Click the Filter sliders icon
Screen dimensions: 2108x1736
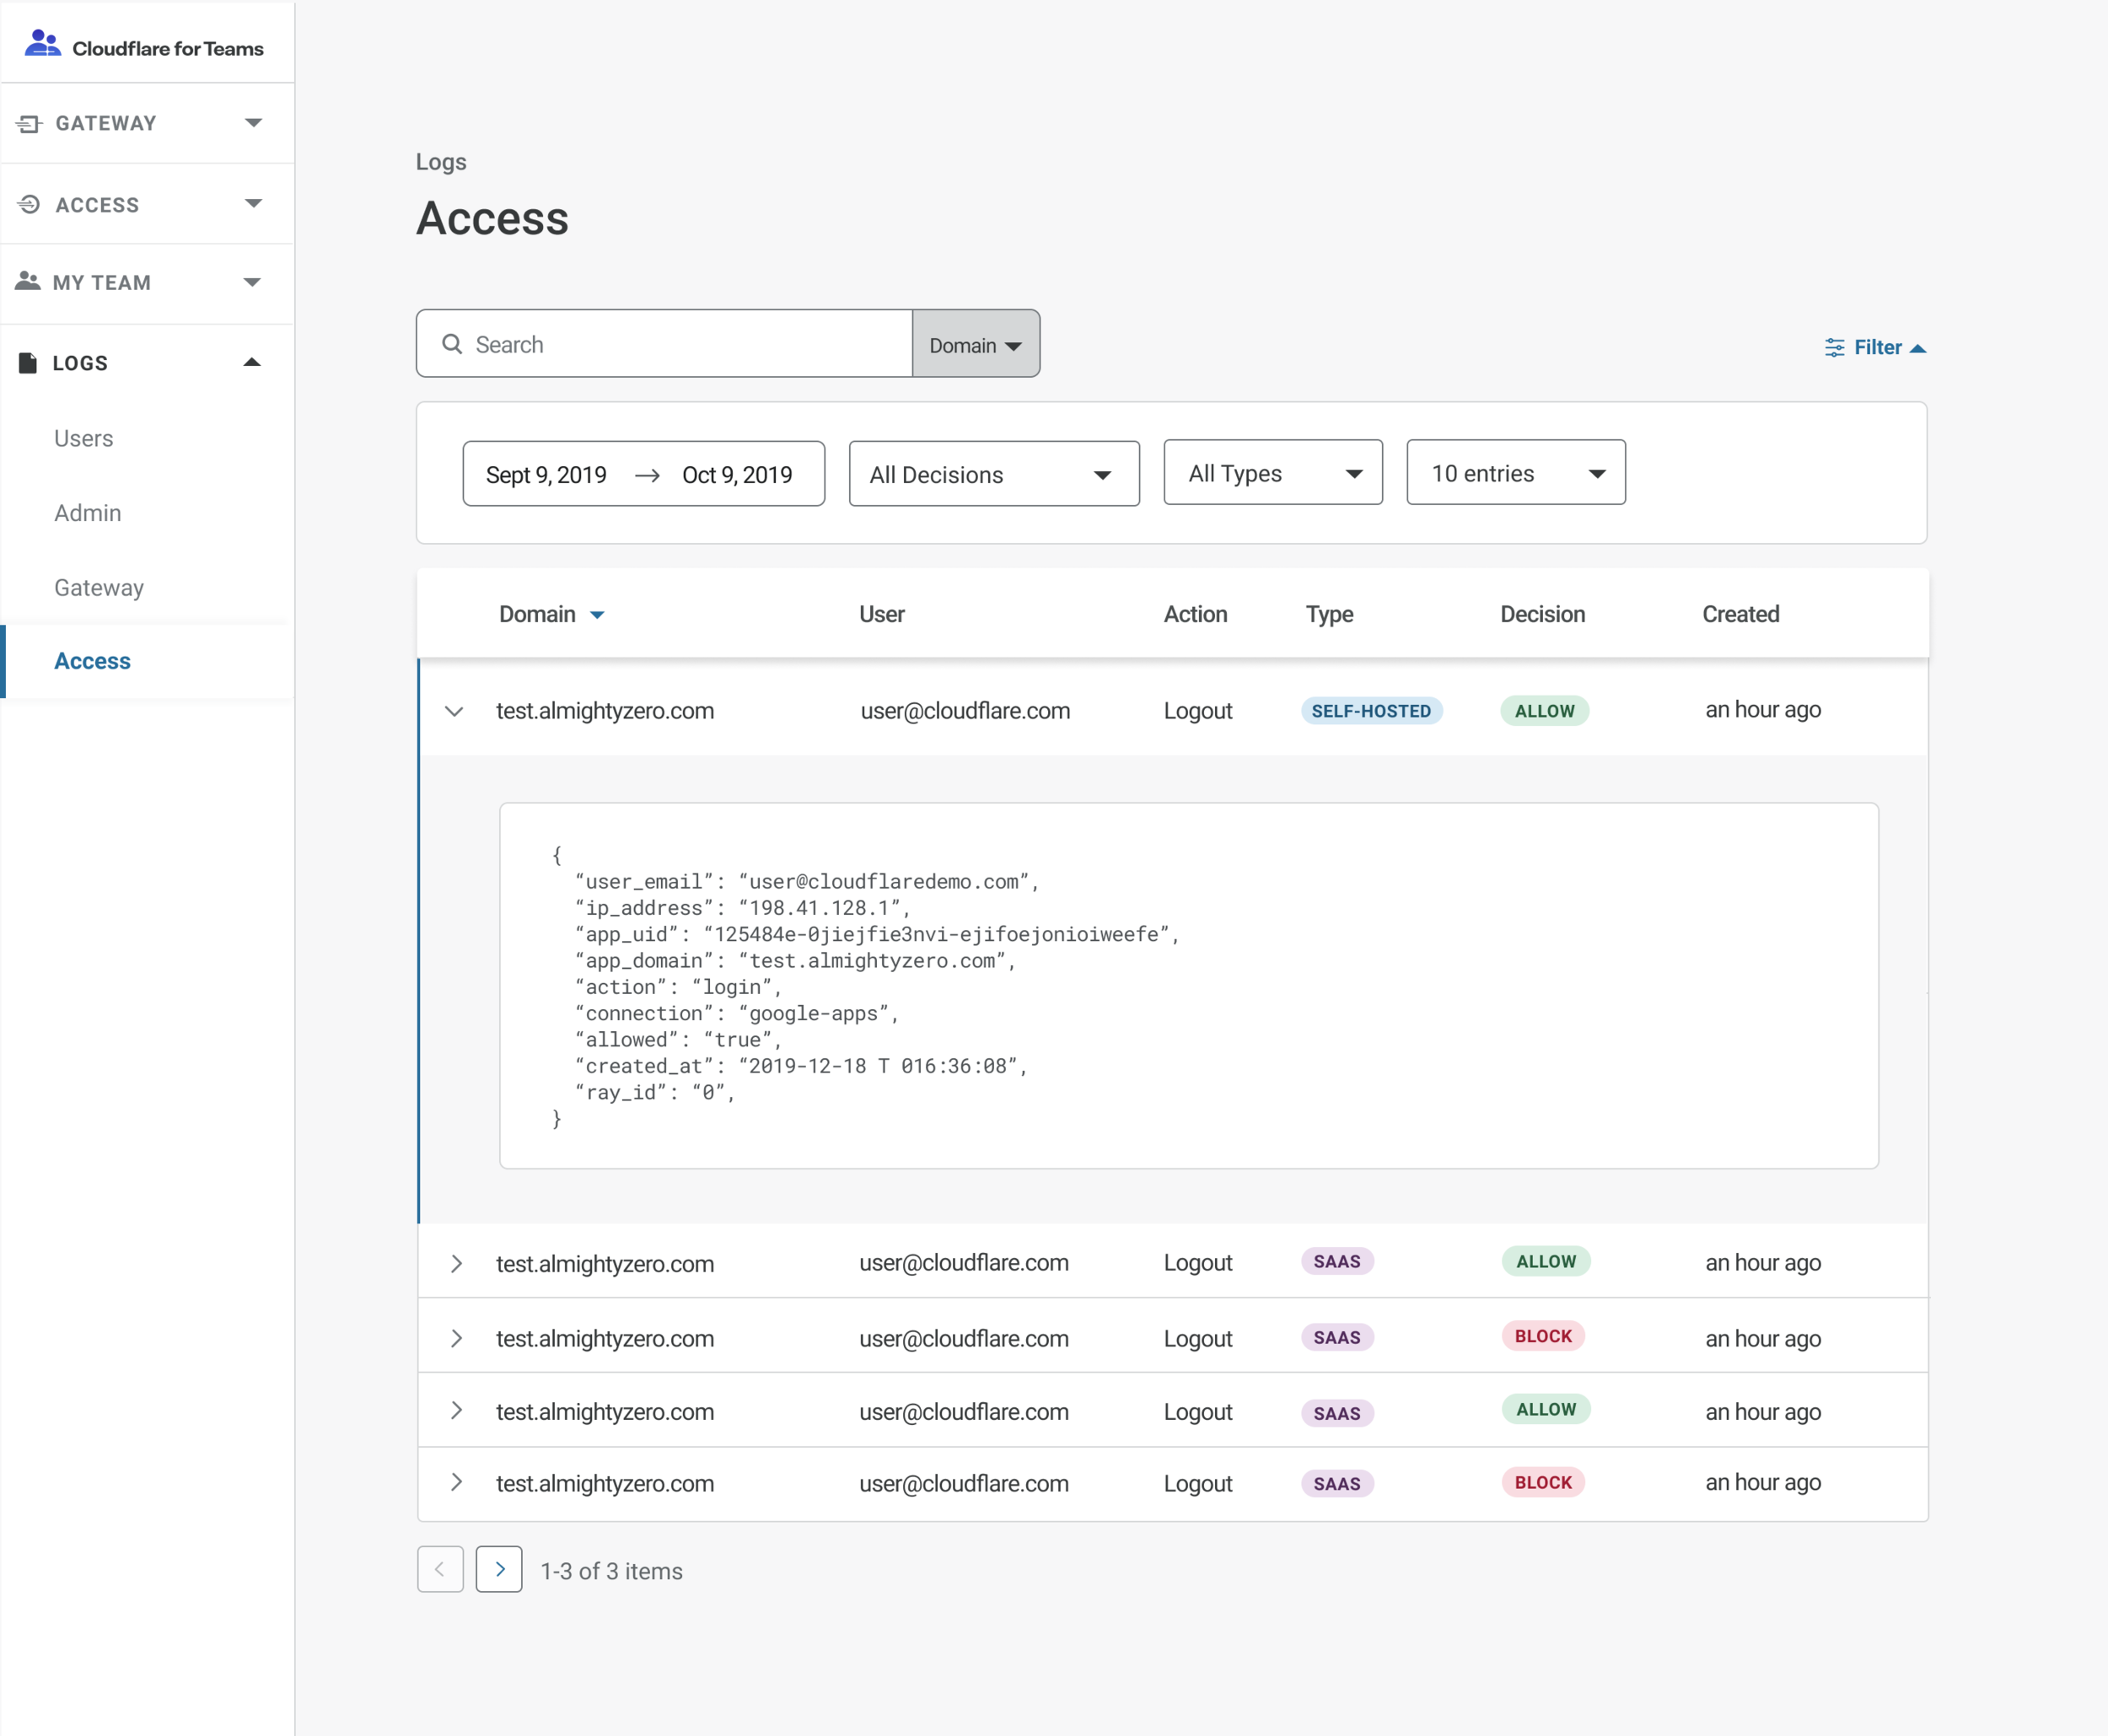coord(1834,348)
